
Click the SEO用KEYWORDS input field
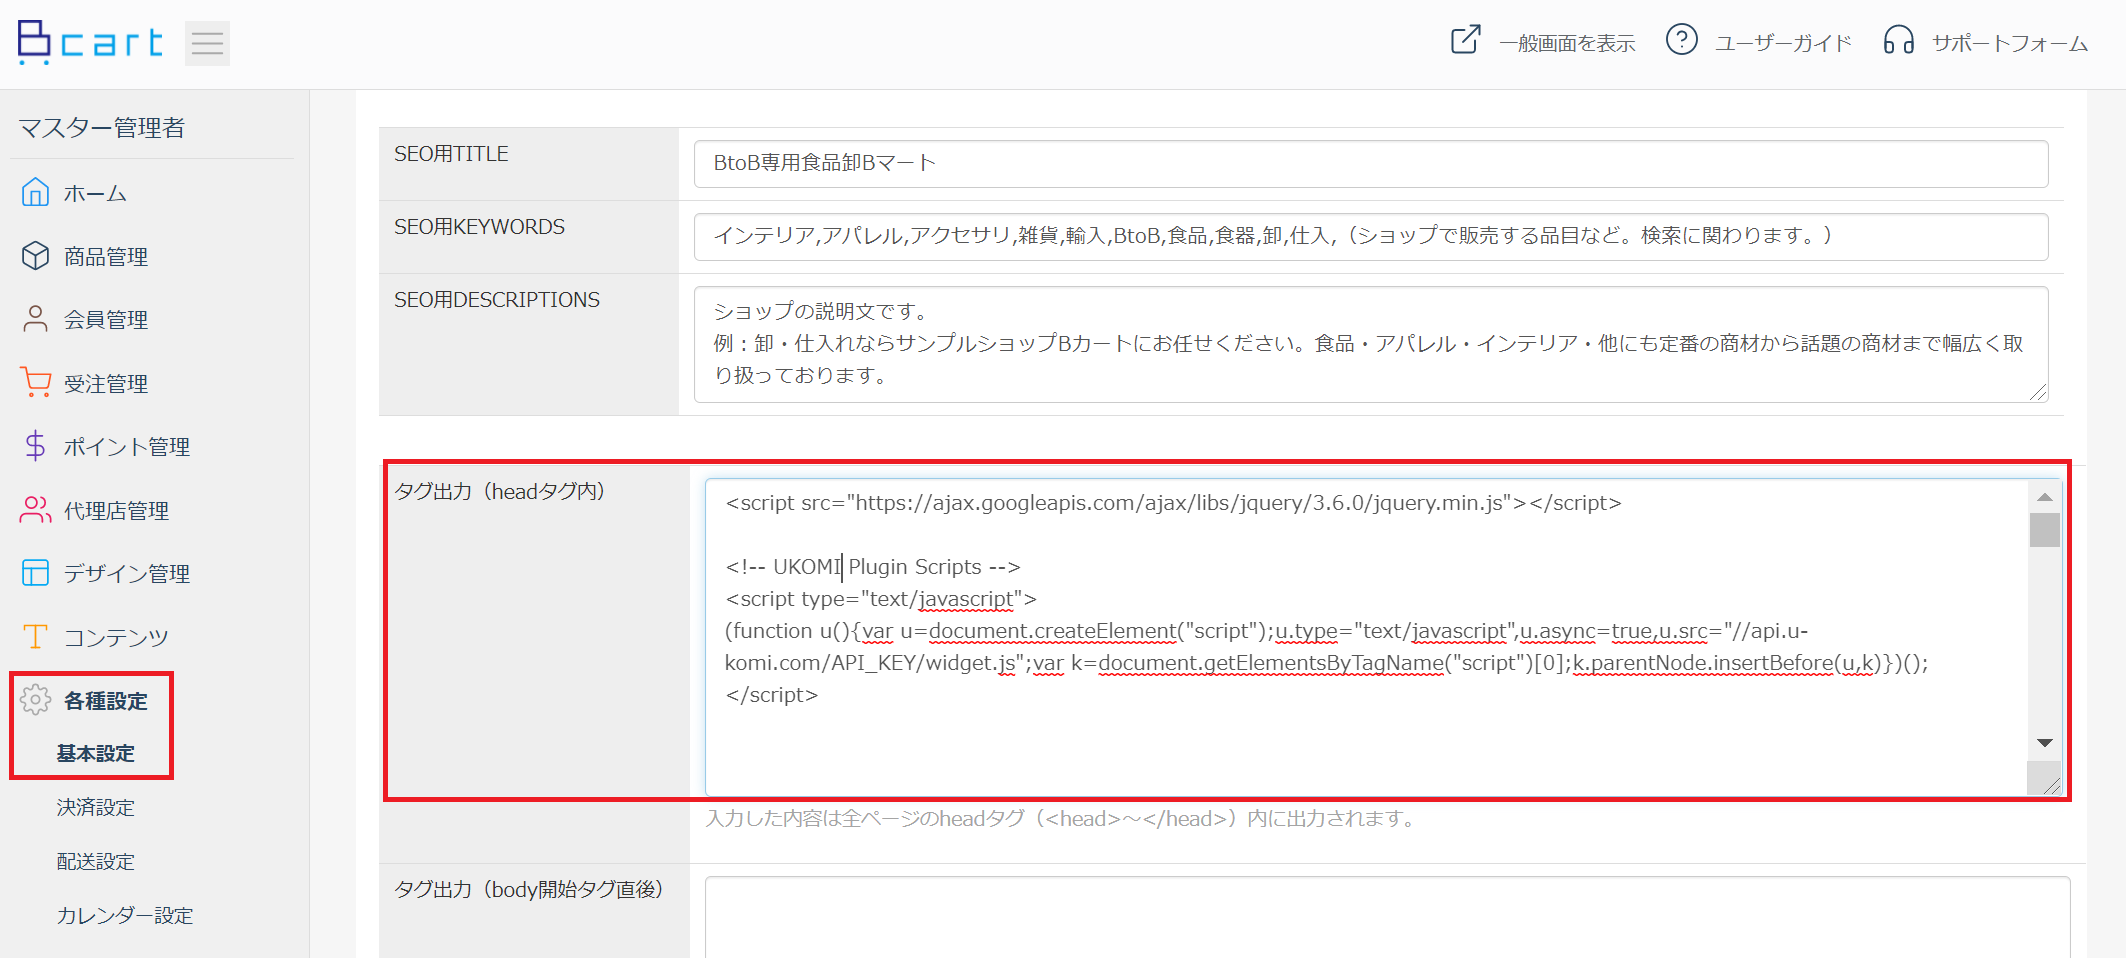1371,237
